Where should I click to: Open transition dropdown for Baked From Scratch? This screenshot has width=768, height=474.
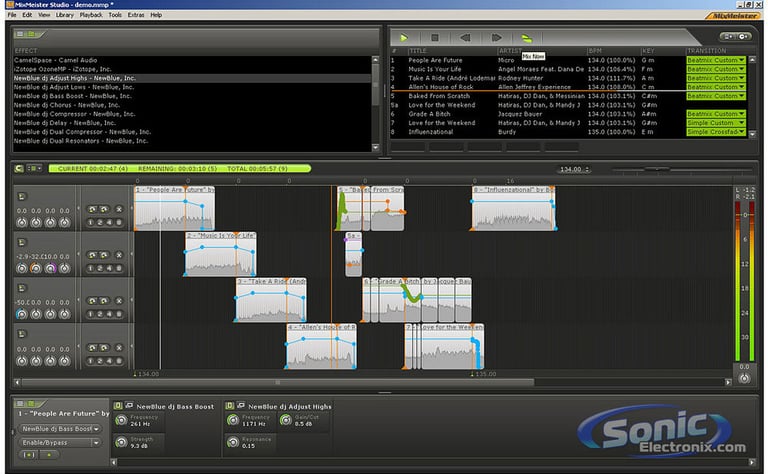716,96
